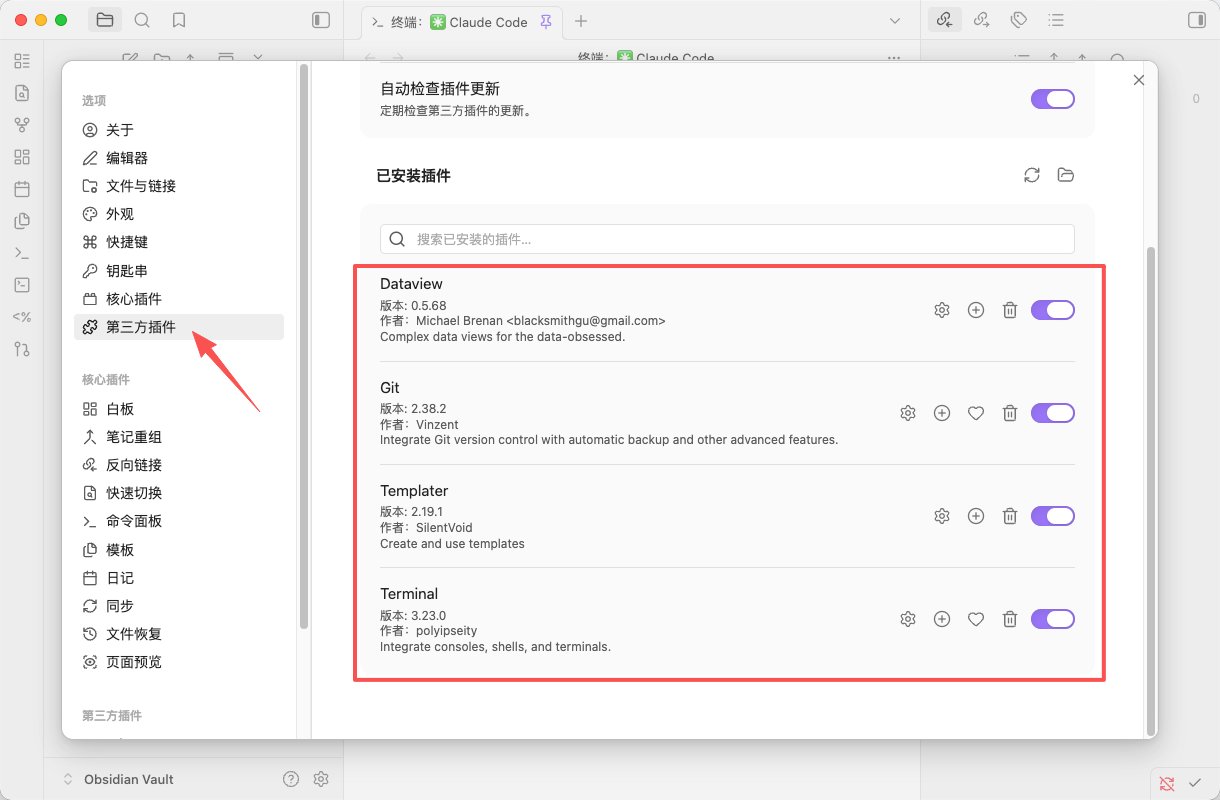Open the tags pane icon

tap(1018, 20)
